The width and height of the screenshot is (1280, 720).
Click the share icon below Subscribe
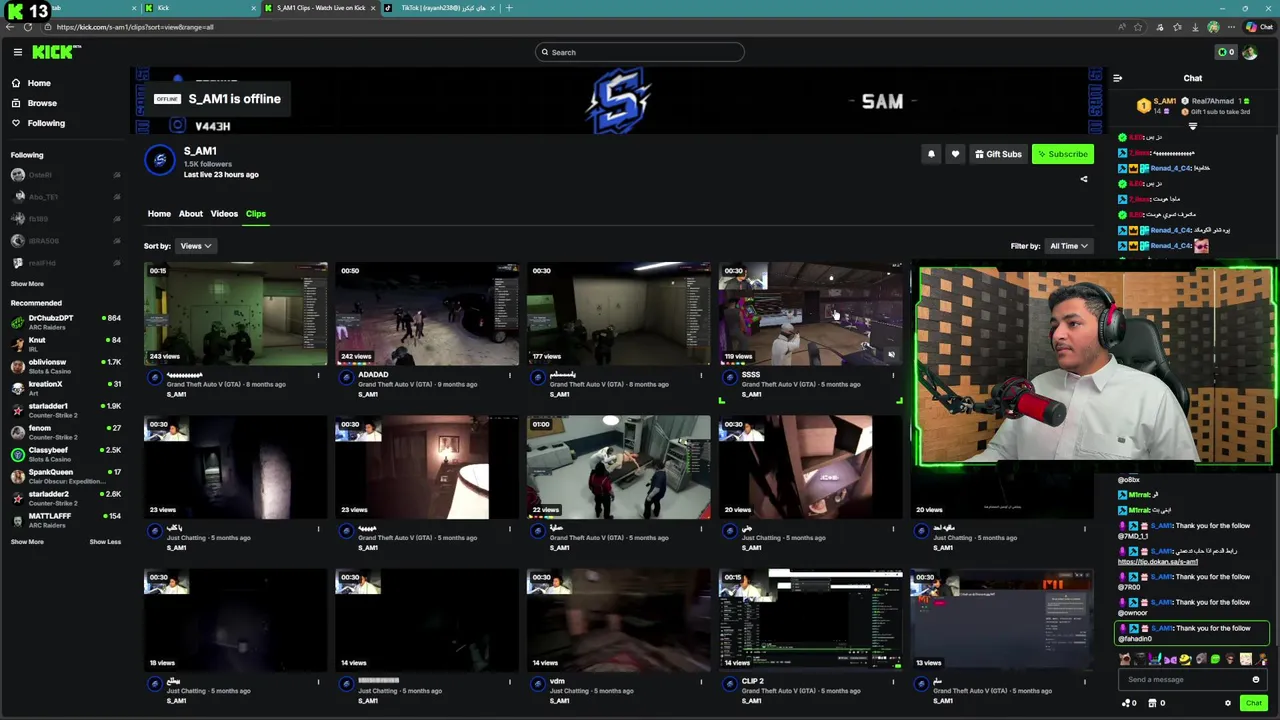click(1083, 180)
